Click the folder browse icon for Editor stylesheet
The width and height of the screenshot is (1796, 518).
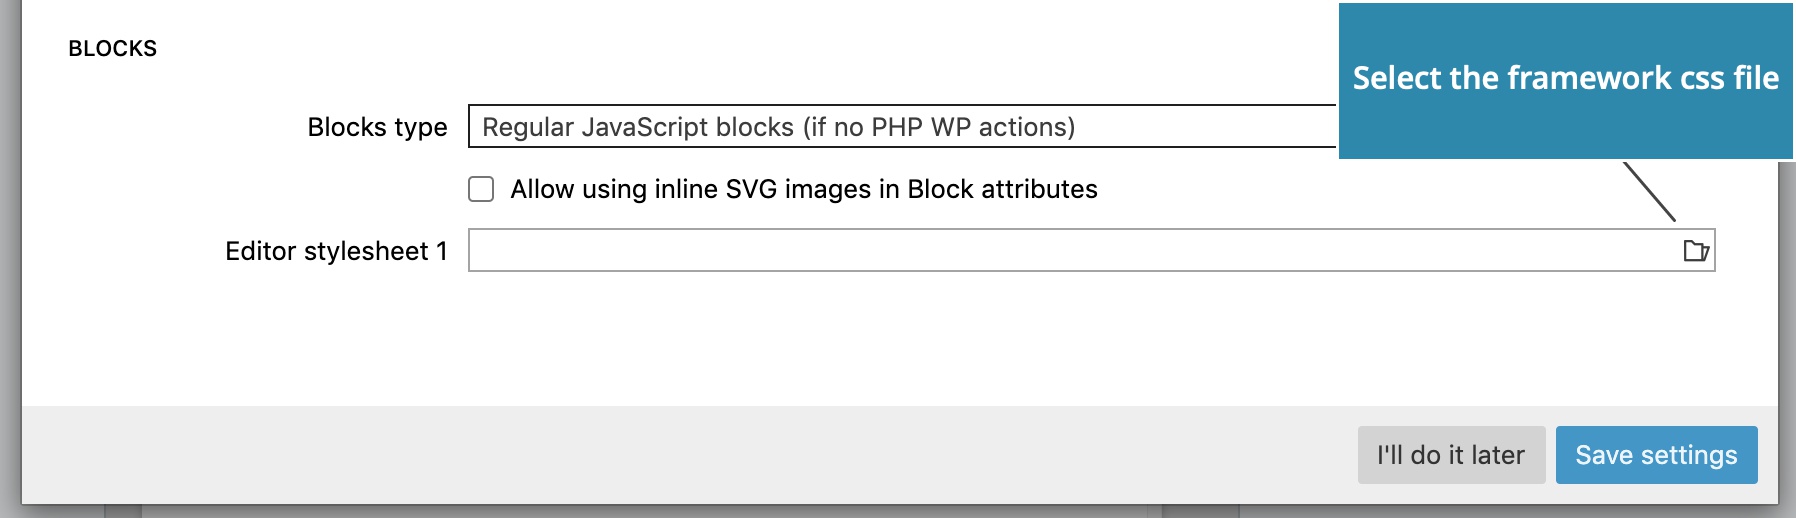point(1696,250)
